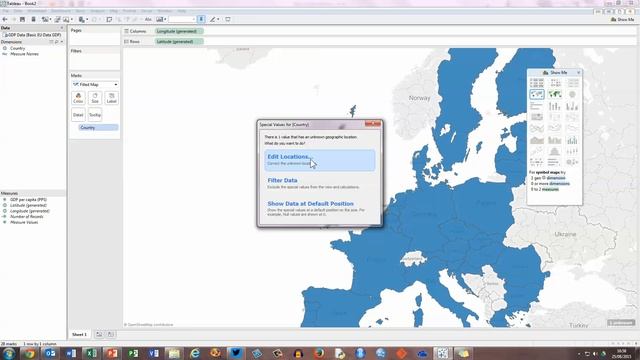The image size is (640, 360).
Task: Open dropdown arrow beside Clear Sheet icon
Action: point(72,19)
